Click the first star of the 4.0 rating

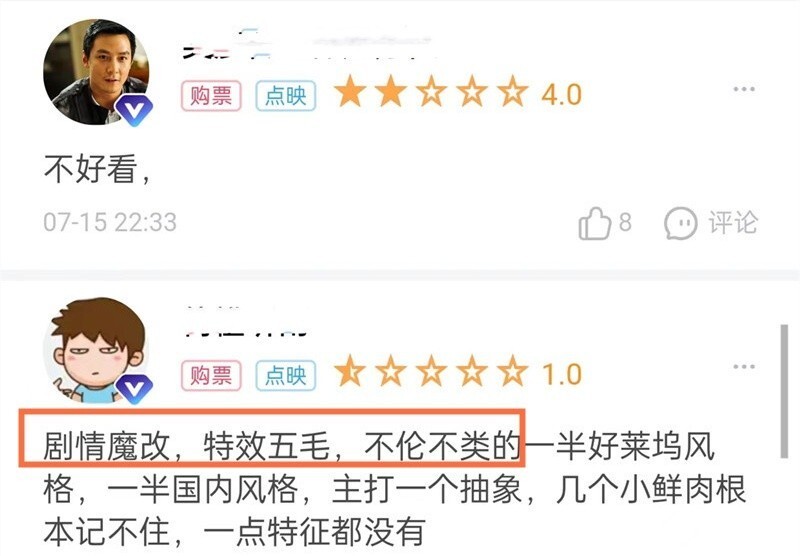[x=351, y=91]
